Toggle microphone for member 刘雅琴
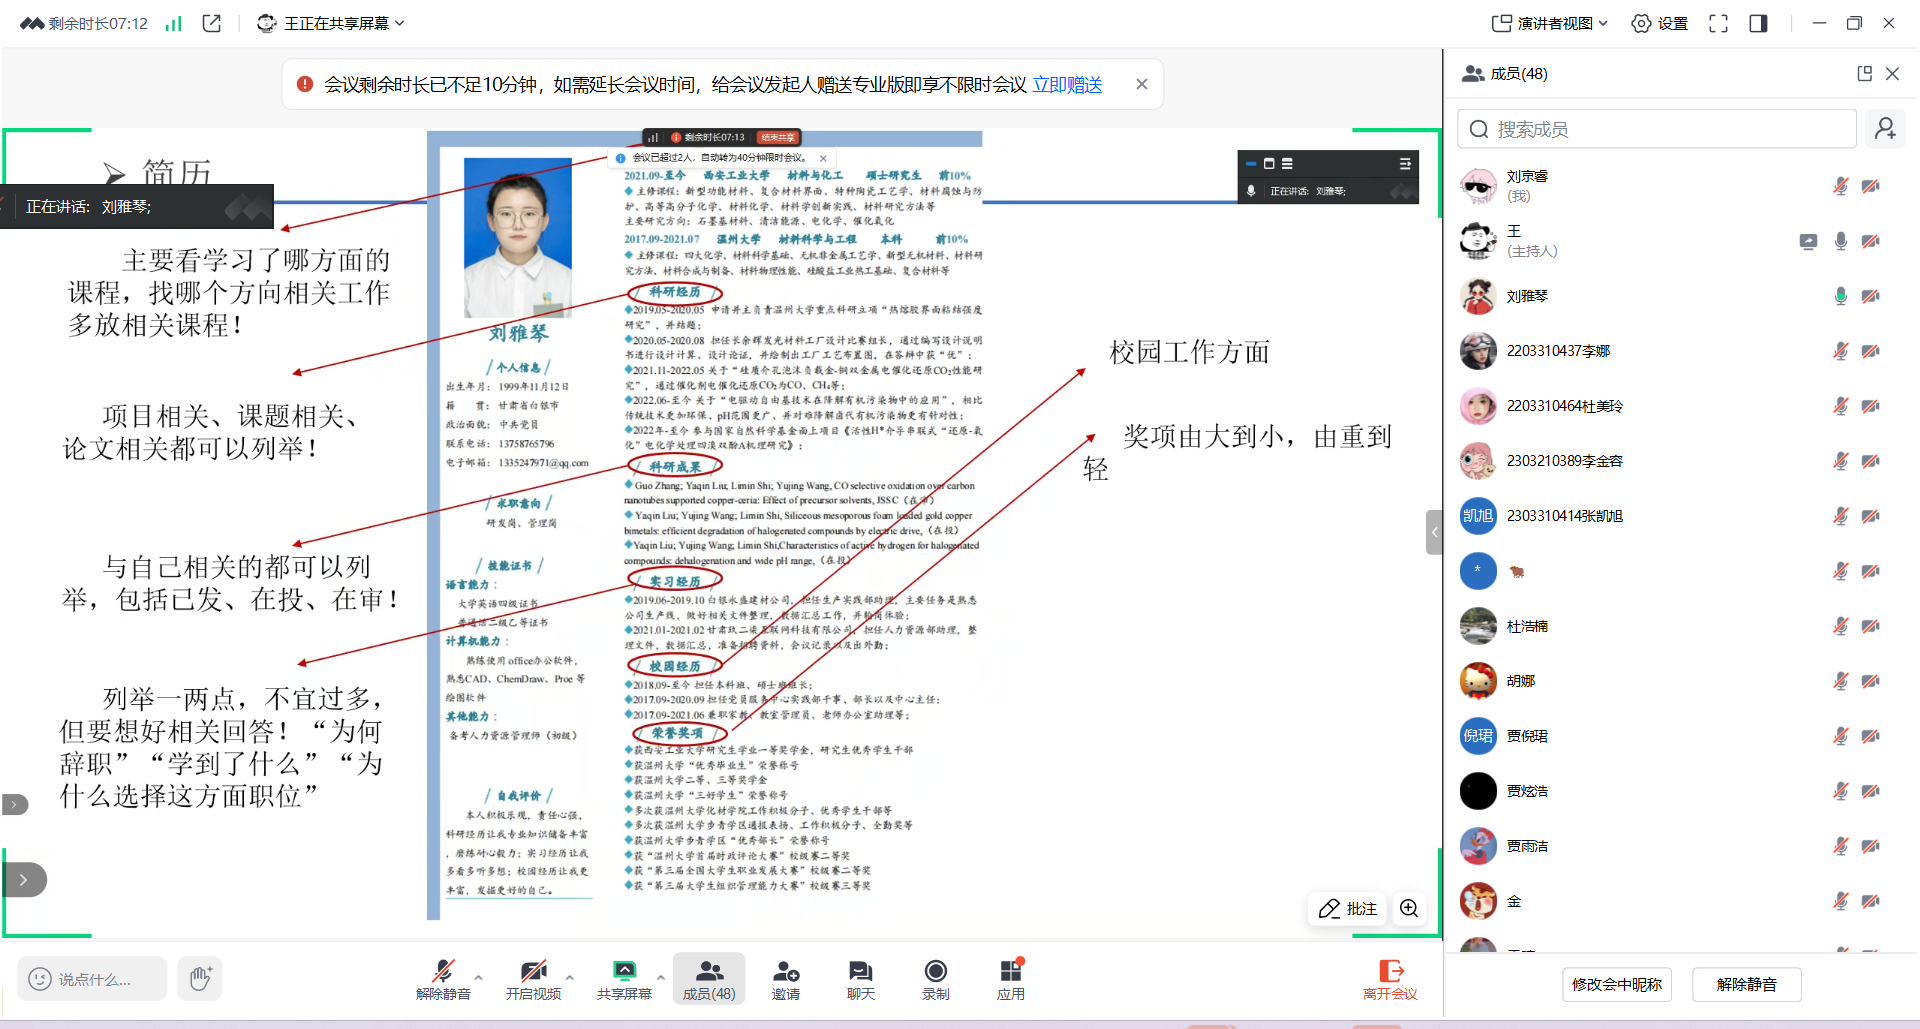Screen dimensions: 1920x1029 tap(1840, 296)
